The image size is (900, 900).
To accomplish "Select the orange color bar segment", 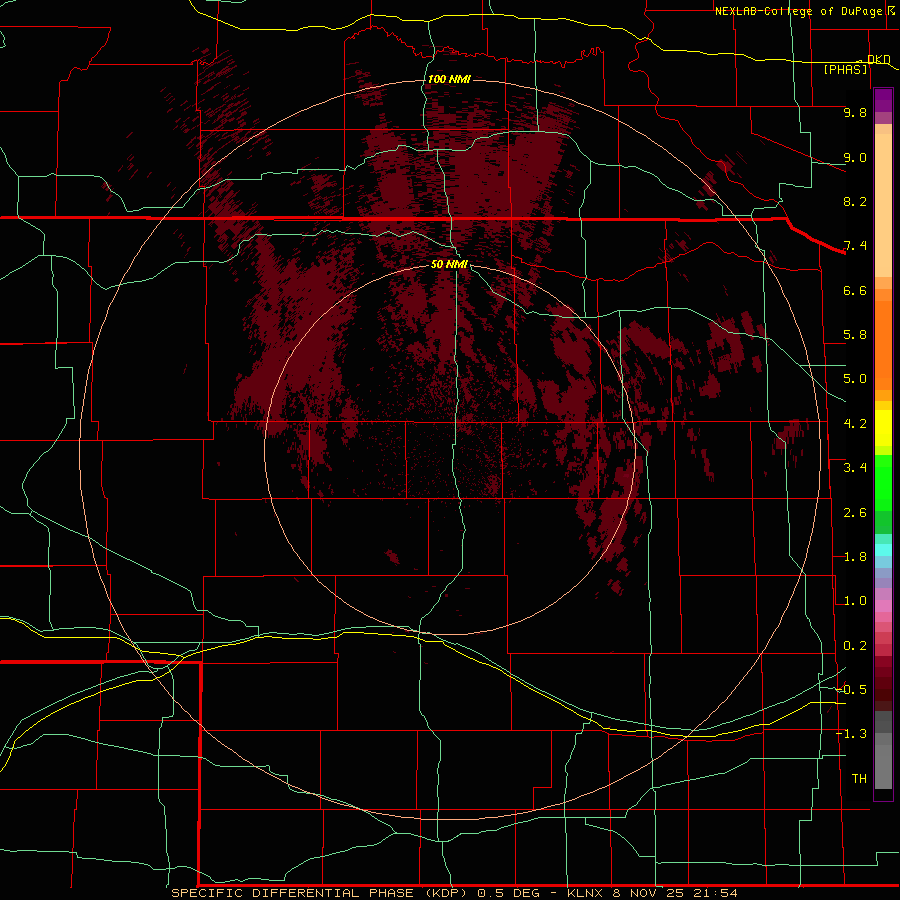I will tap(883, 346).
